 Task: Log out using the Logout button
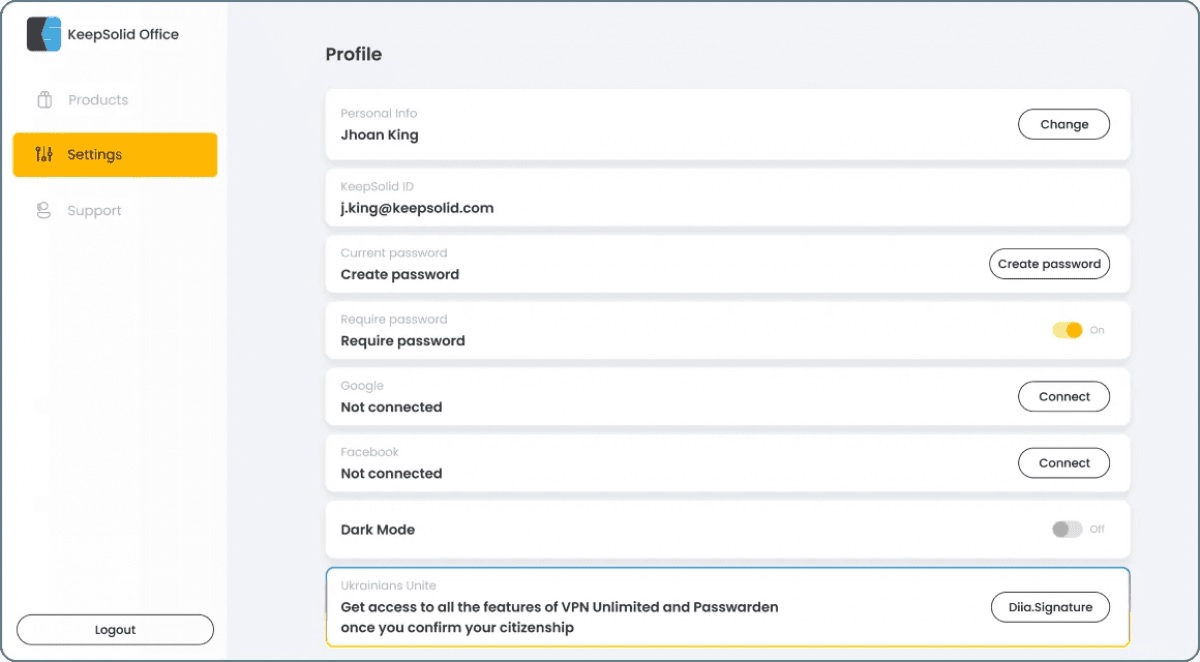click(x=115, y=630)
